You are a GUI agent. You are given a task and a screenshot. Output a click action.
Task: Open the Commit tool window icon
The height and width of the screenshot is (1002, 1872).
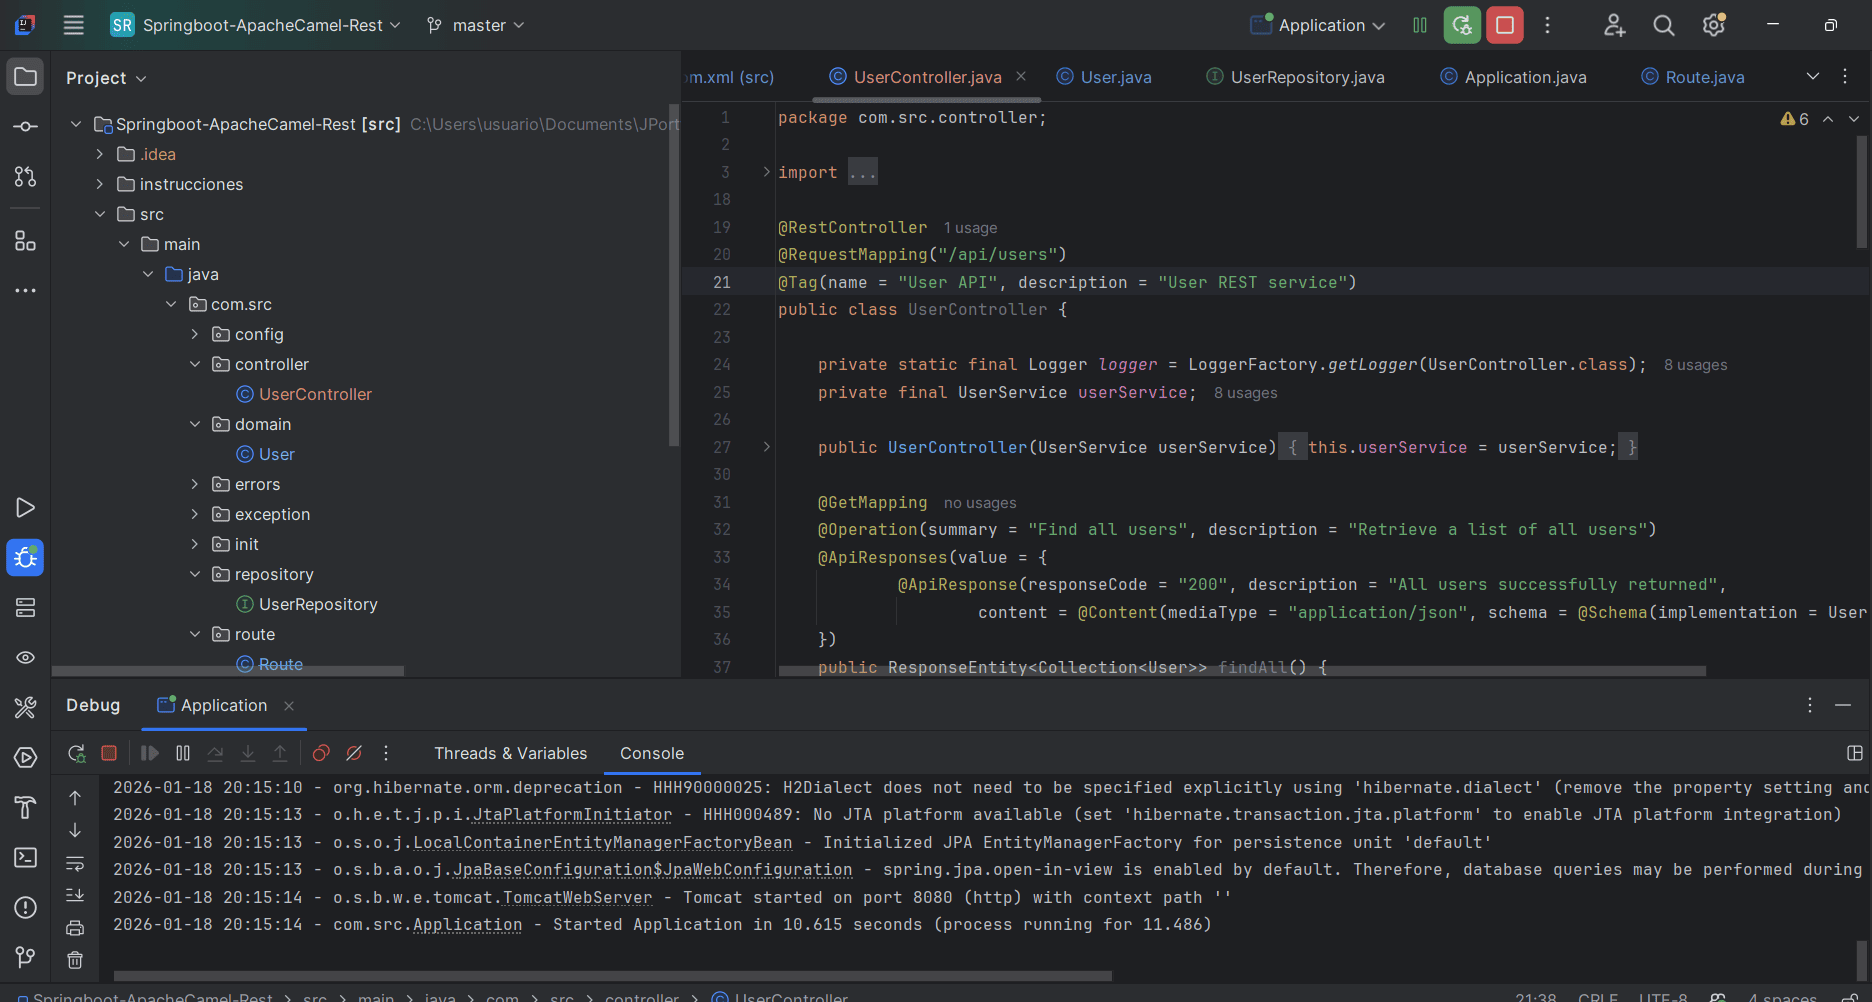coord(25,127)
